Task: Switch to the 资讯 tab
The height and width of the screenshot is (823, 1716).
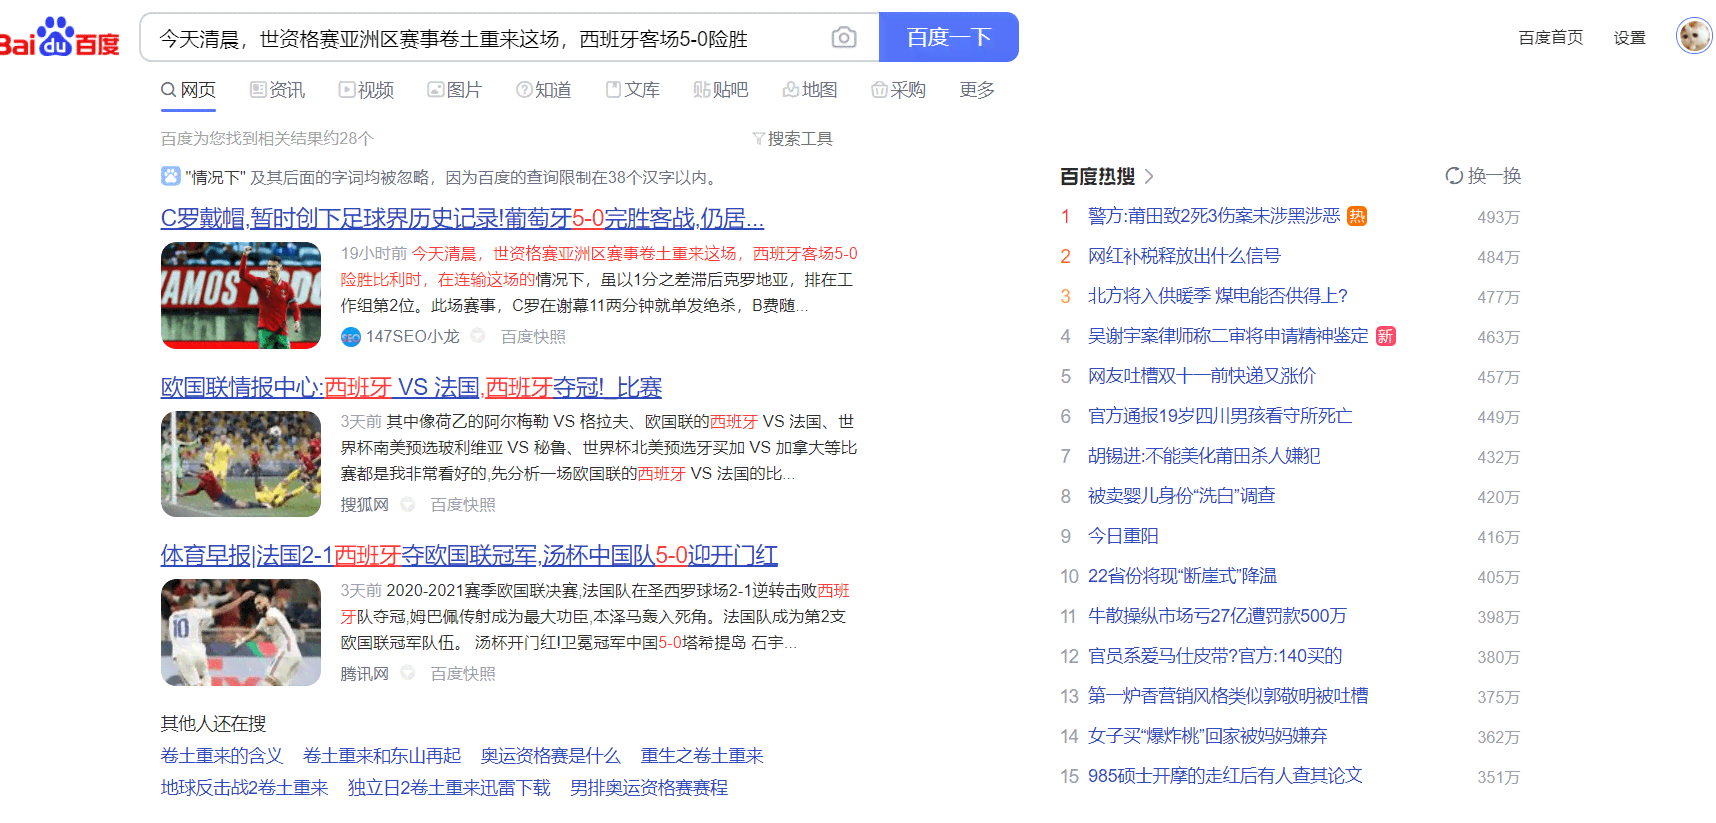Action: tap(277, 90)
